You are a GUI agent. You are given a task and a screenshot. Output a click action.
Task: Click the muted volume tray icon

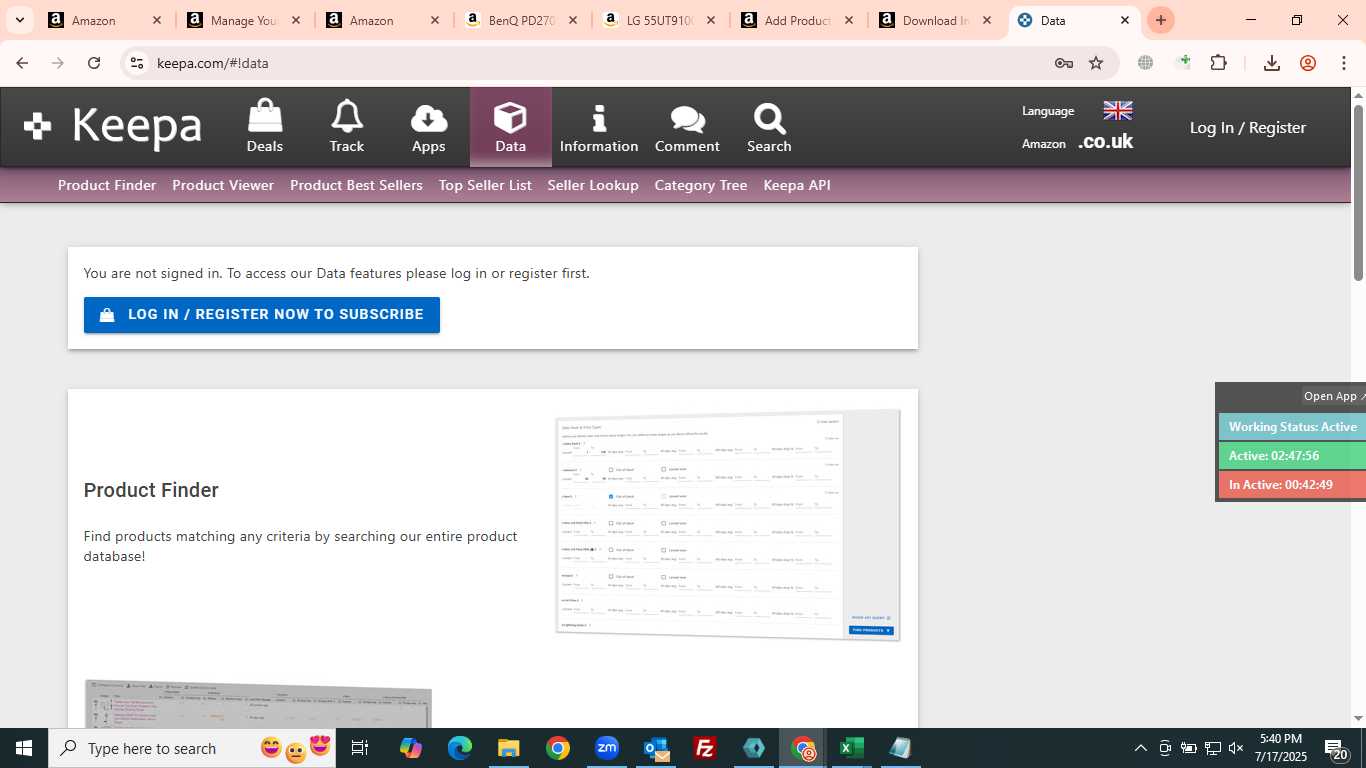pyautogui.click(x=1236, y=748)
